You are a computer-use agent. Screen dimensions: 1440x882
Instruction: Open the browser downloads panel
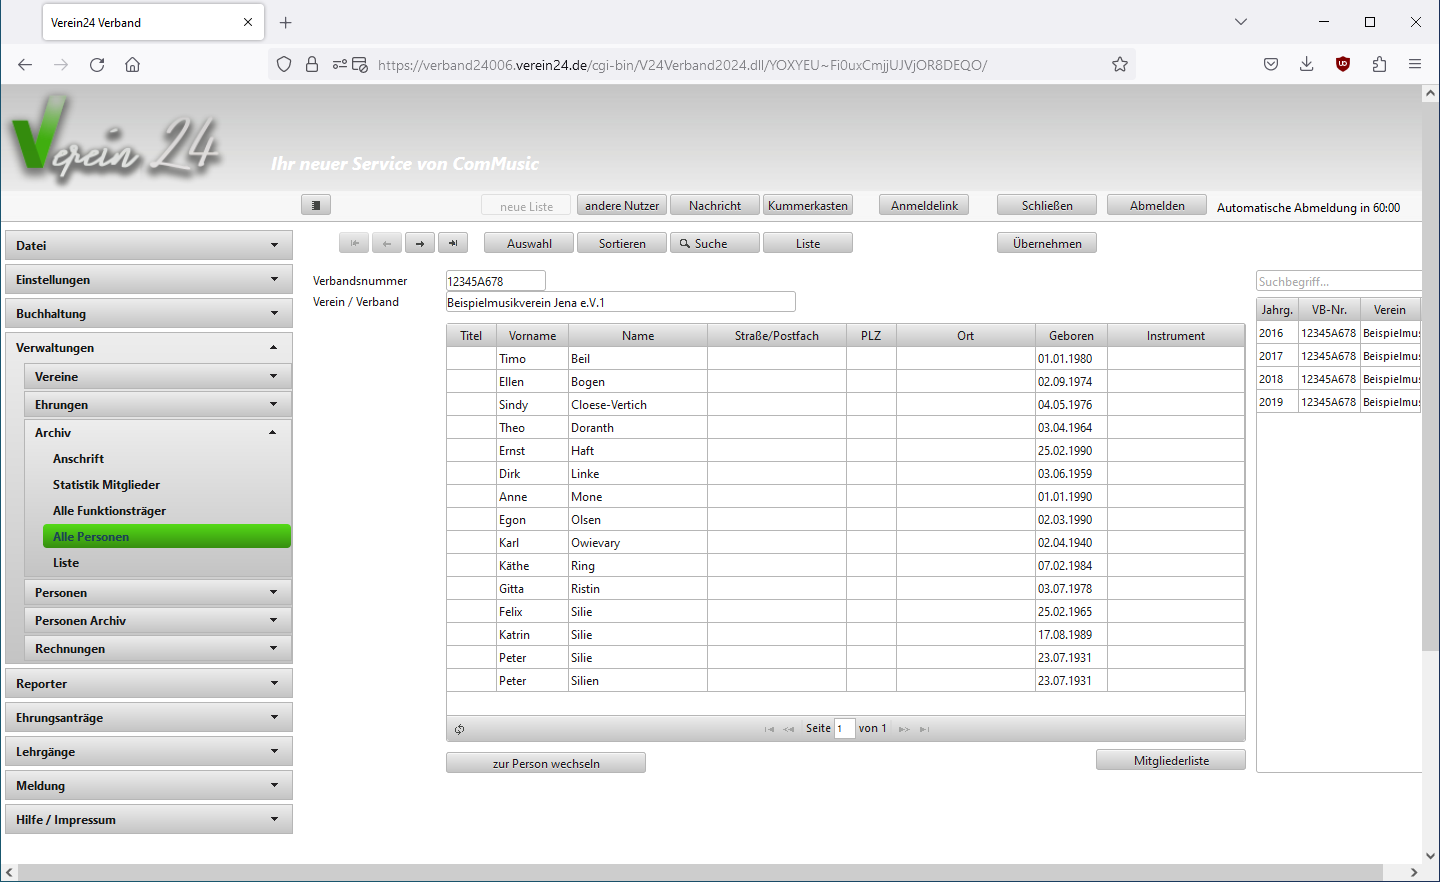[1307, 65]
